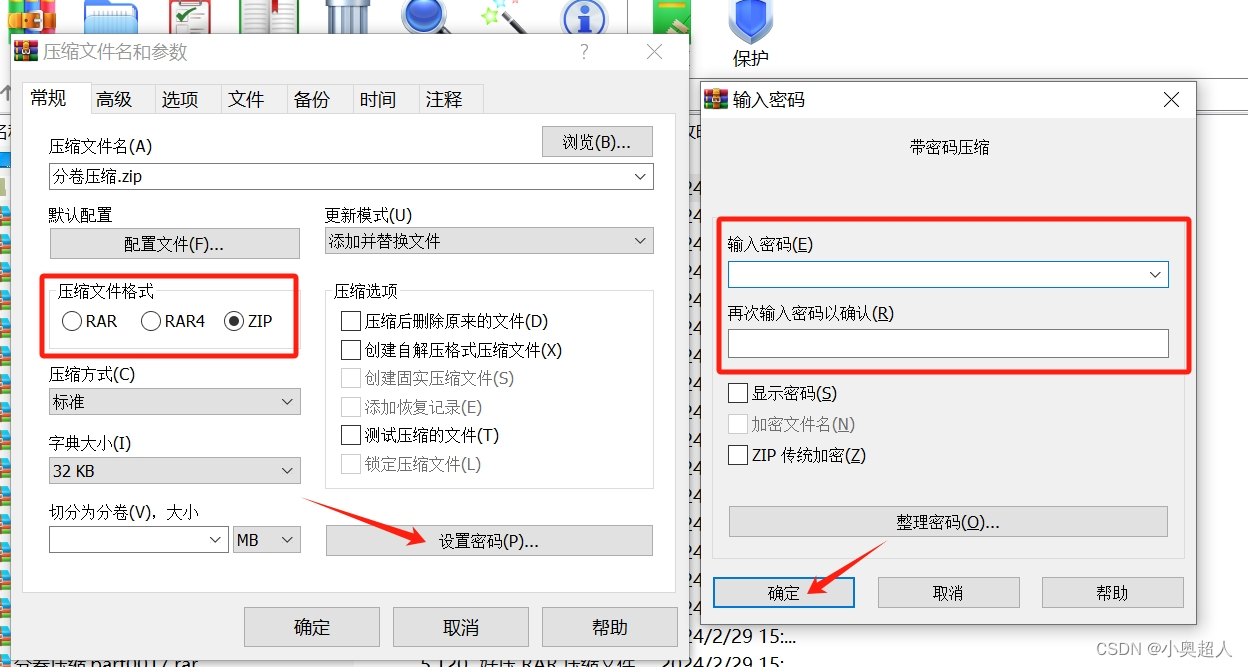This screenshot has height=667, width=1248.
Task: Tick the ZIP 传统加密 checkbox
Action: click(738, 455)
